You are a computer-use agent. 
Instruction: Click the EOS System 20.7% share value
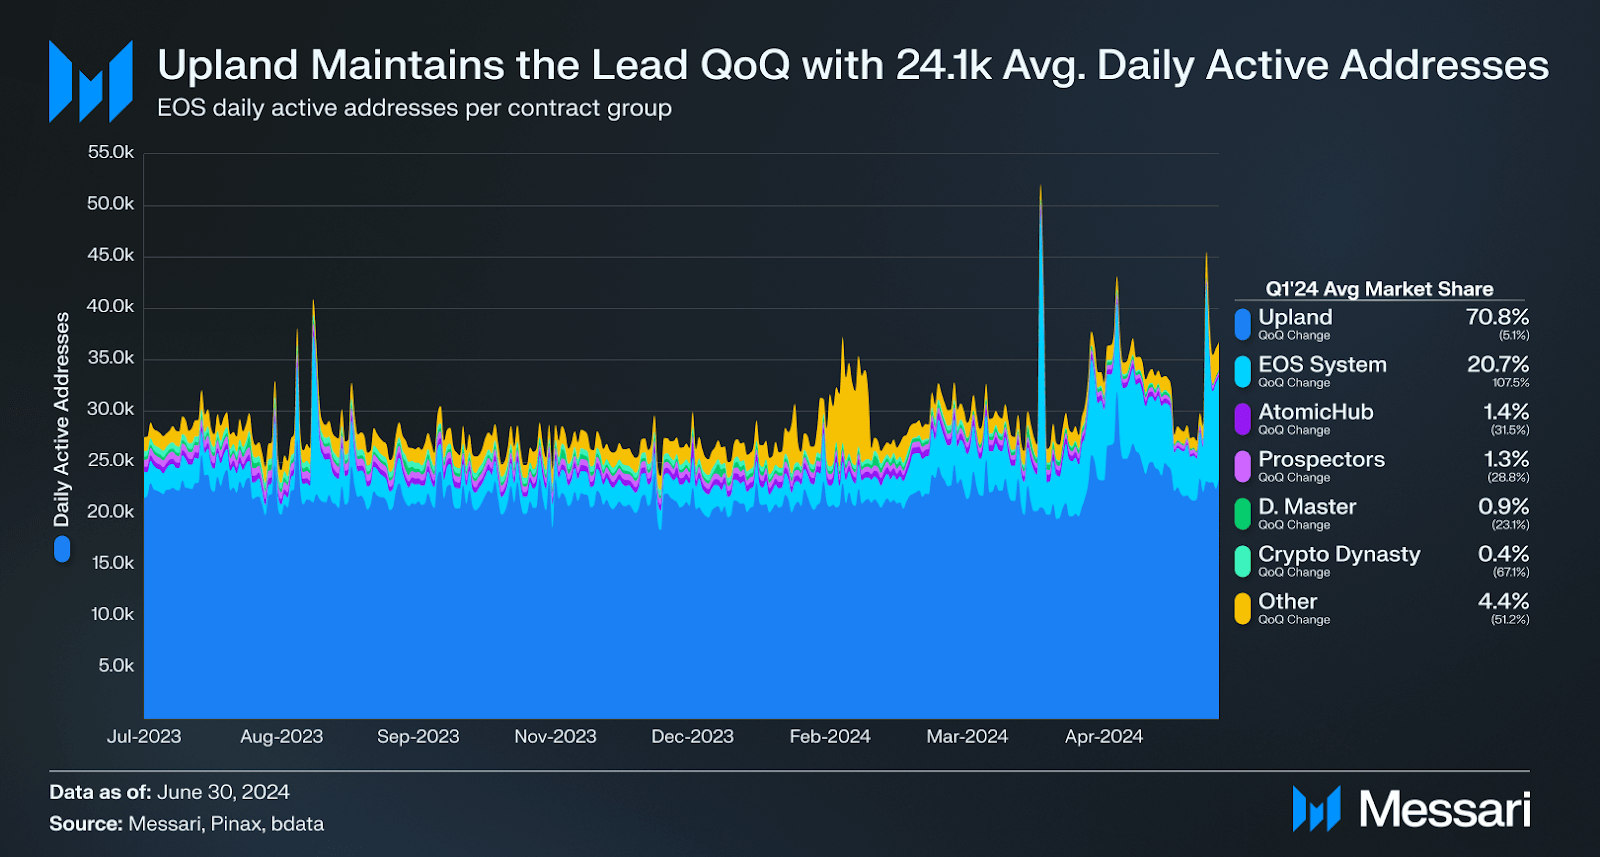(1497, 364)
